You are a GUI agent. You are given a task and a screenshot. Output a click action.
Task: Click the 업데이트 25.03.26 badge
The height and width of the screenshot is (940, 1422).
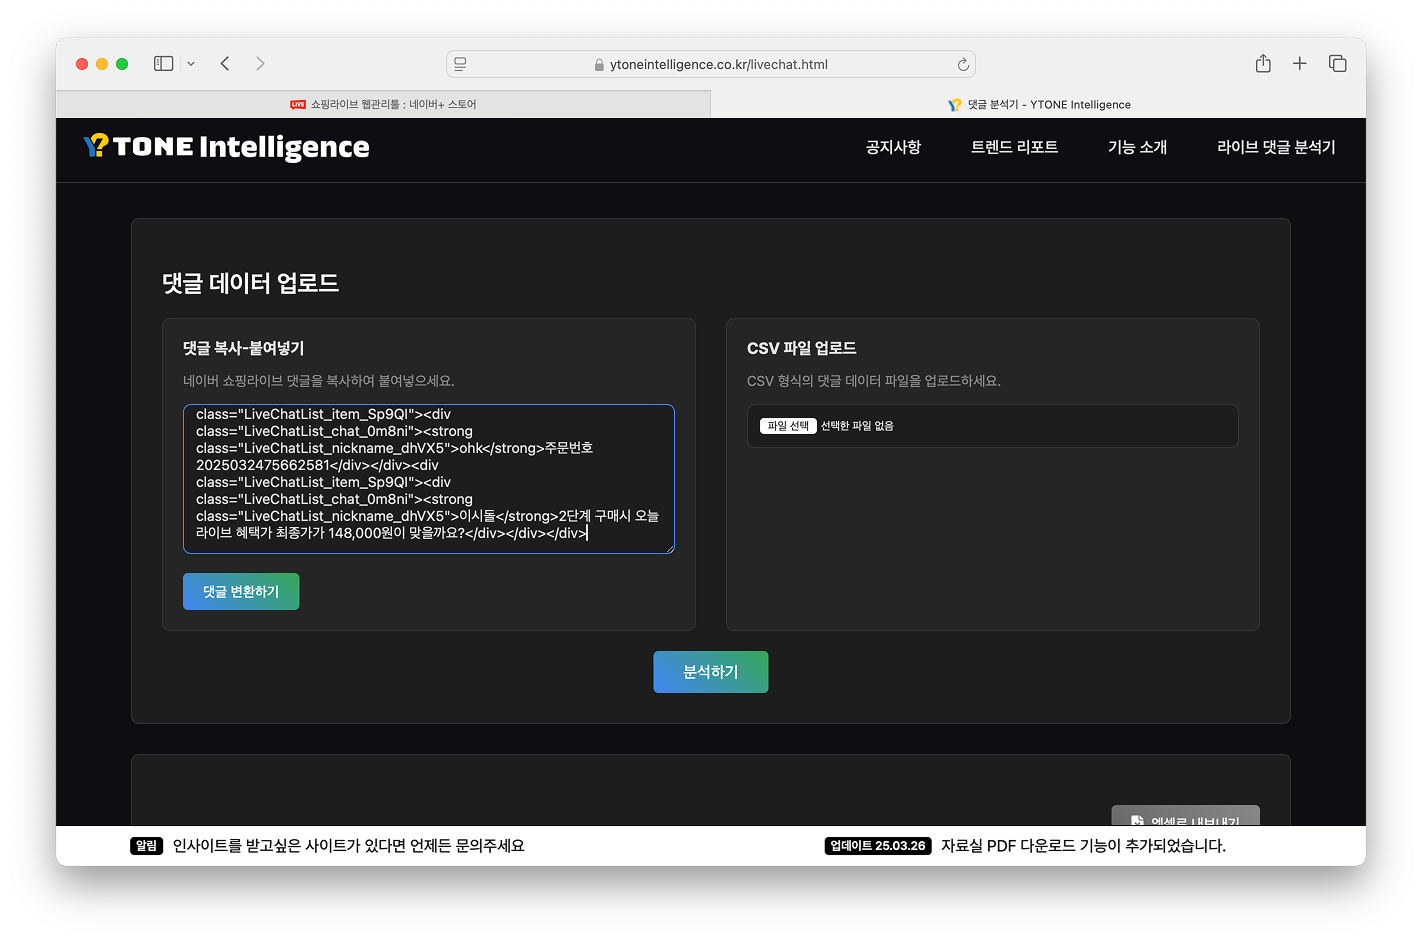[x=878, y=846]
